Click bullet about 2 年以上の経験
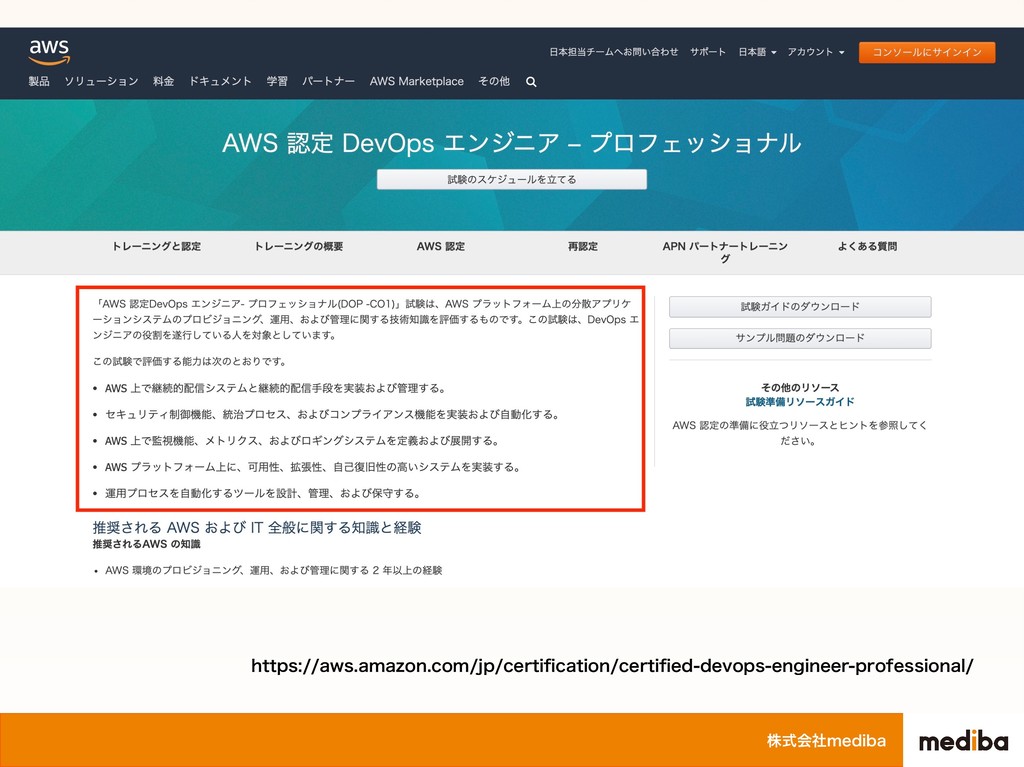Viewport: 1024px width, 767px height. [x=274, y=570]
